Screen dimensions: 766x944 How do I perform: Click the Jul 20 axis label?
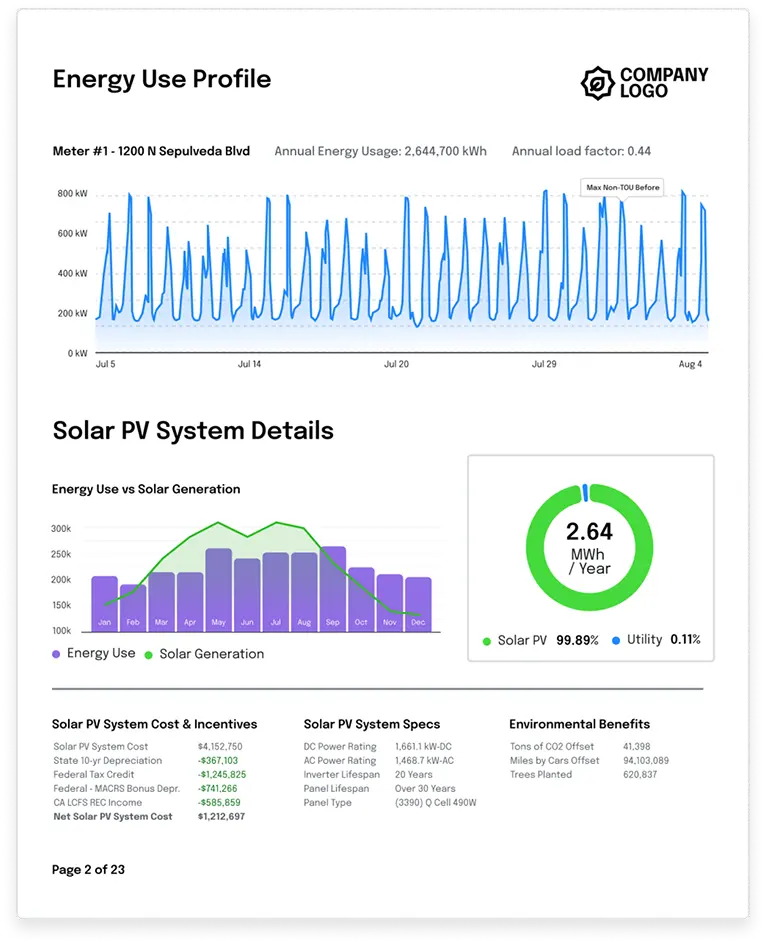396,365
